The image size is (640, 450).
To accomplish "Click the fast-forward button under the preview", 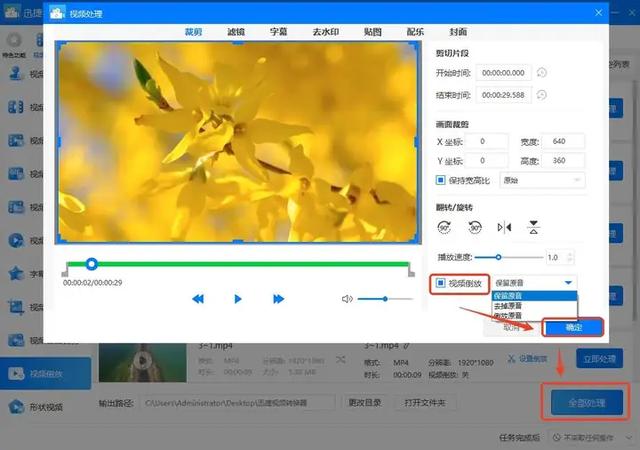I will [278, 299].
